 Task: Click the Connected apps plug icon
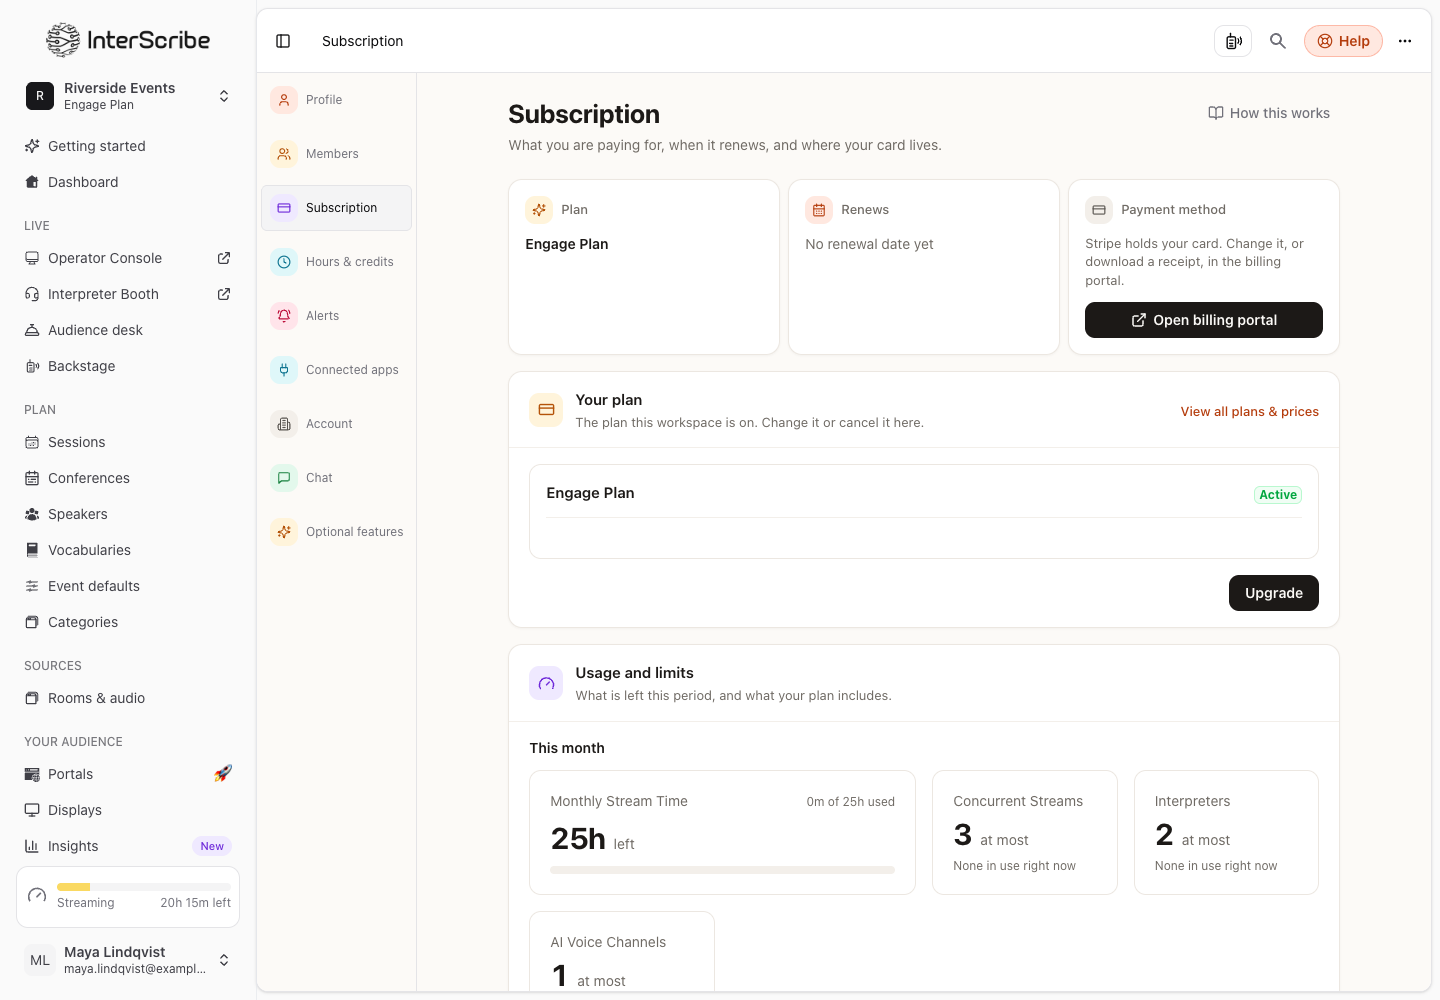[x=284, y=370]
